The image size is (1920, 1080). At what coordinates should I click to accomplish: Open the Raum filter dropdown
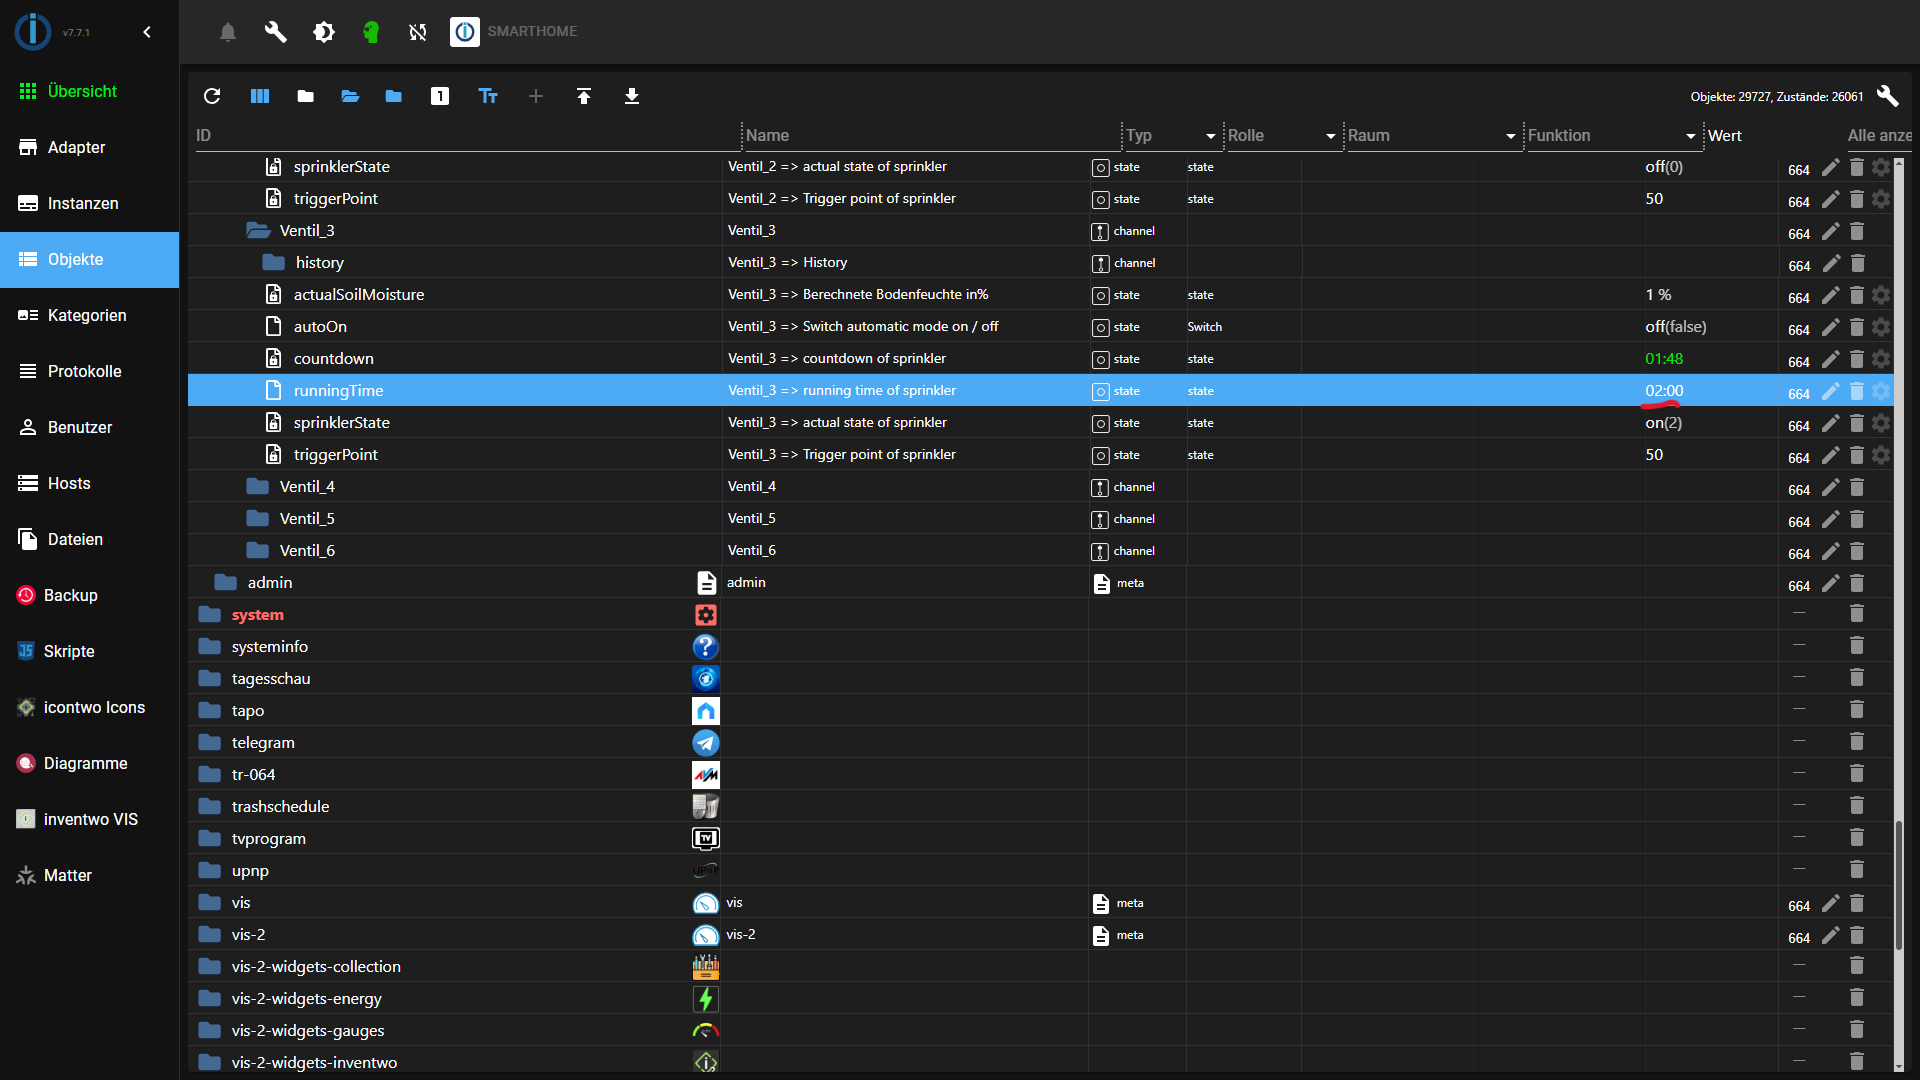[1510, 136]
